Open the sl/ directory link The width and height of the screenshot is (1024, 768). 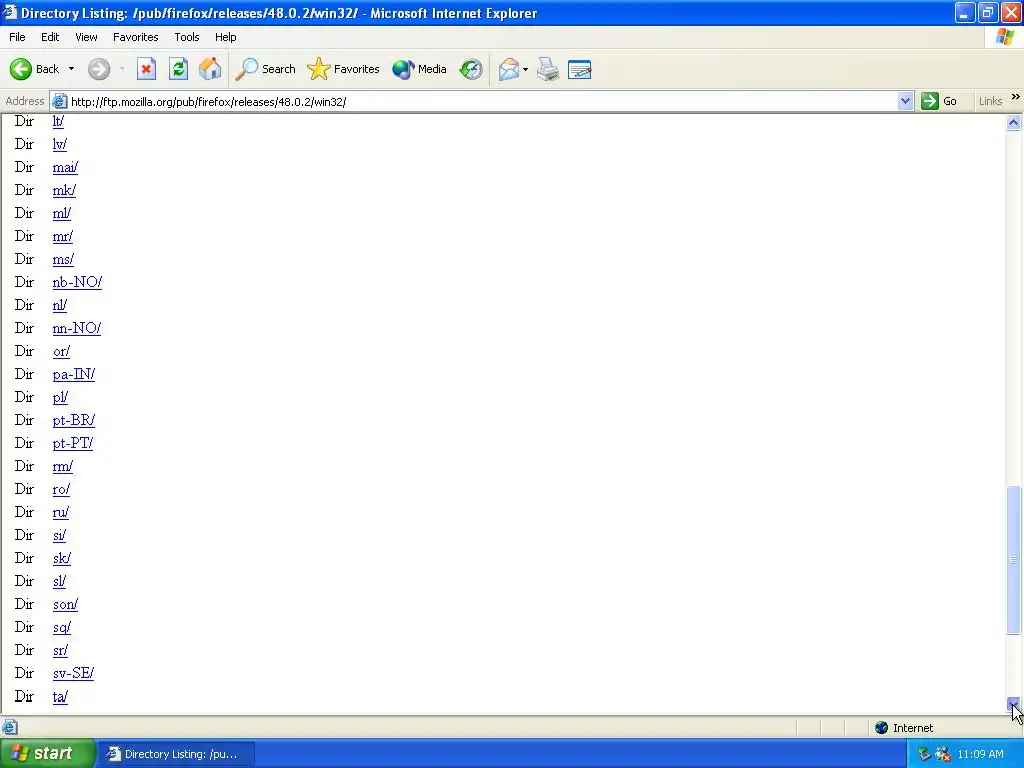click(59, 581)
